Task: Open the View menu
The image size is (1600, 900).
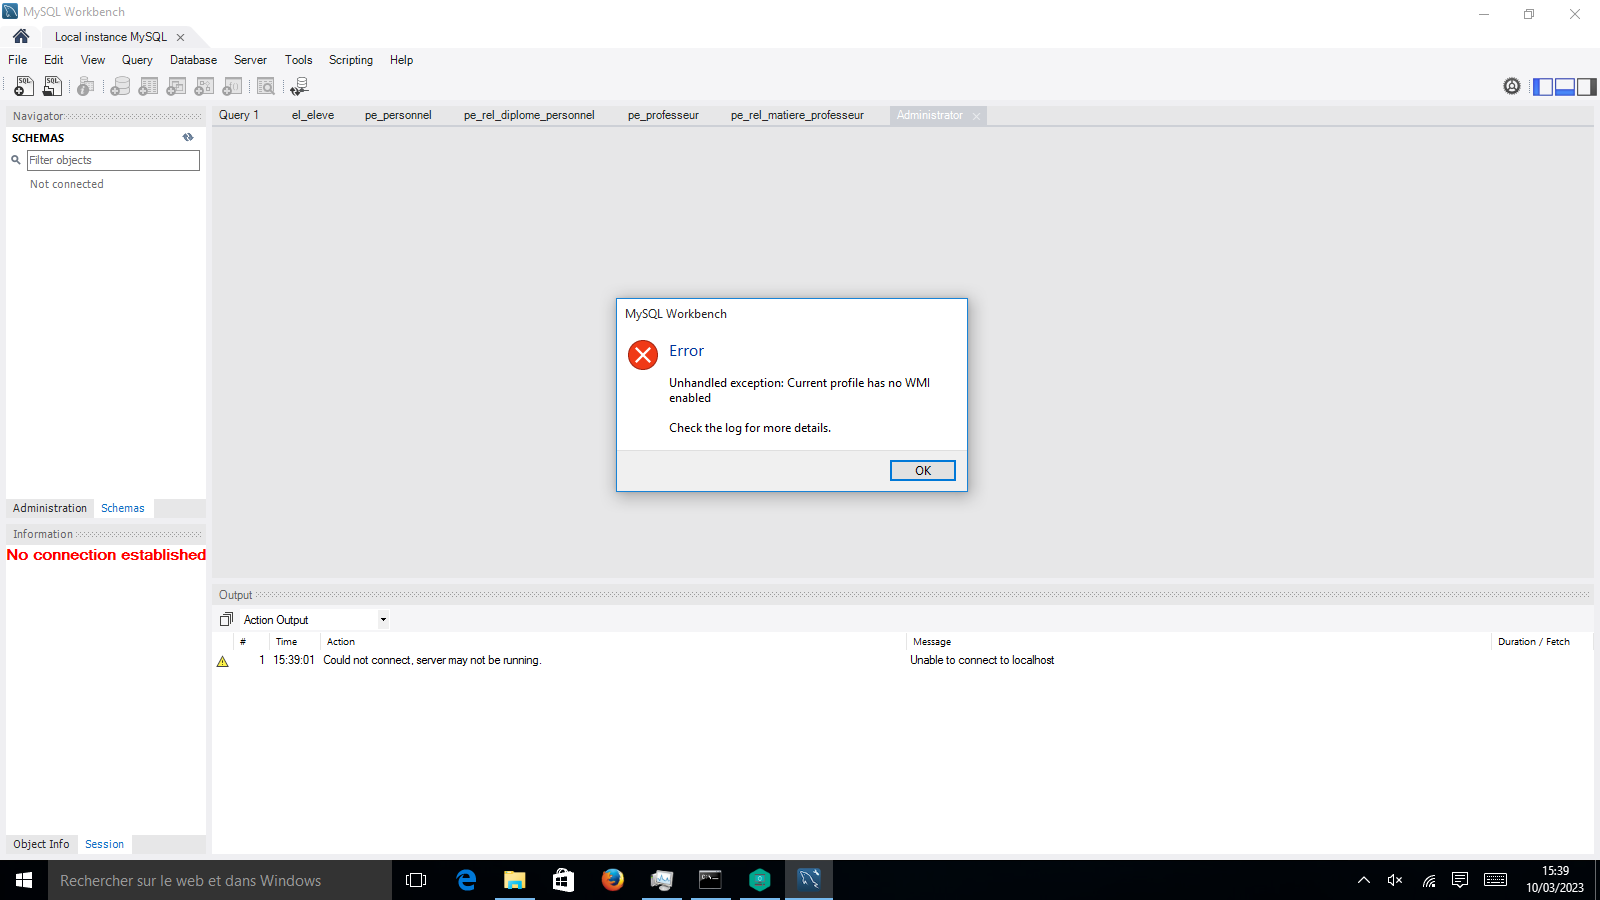Action: pyautogui.click(x=93, y=60)
